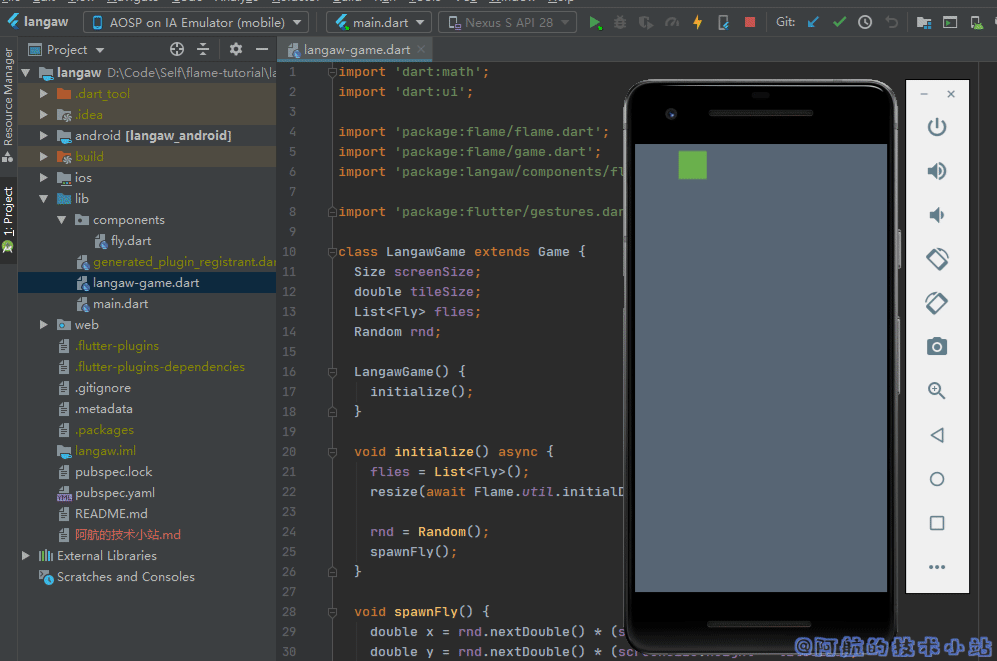Collapse the lib folder
Image resolution: width=997 pixels, height=661 pixels.
click(x=44, y=199)
